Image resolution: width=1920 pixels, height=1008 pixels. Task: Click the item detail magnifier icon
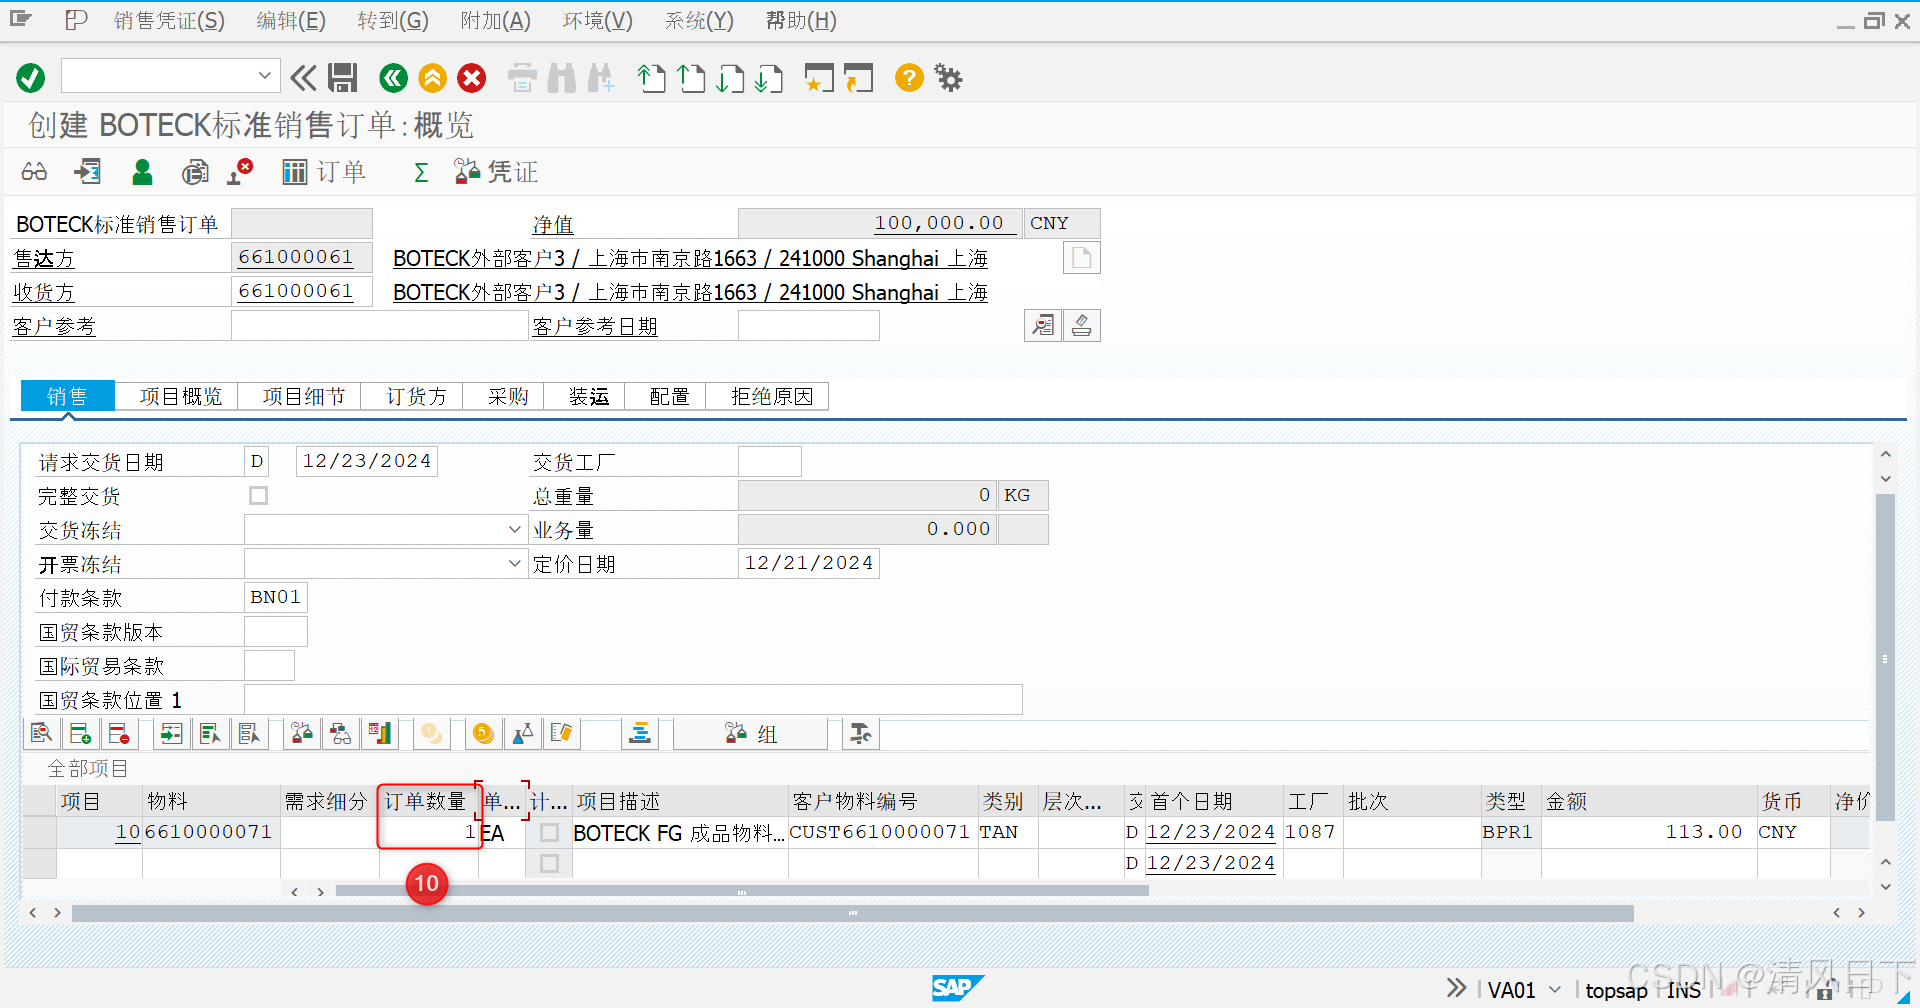point(41,734)
